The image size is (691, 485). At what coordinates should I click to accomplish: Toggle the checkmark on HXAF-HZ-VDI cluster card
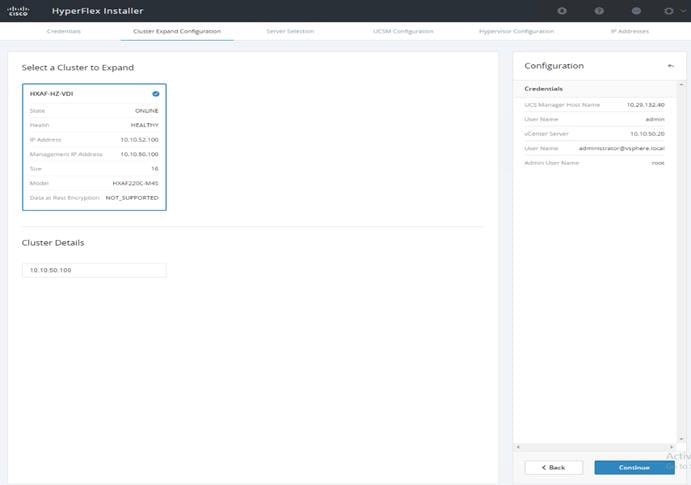click(156, 93)
